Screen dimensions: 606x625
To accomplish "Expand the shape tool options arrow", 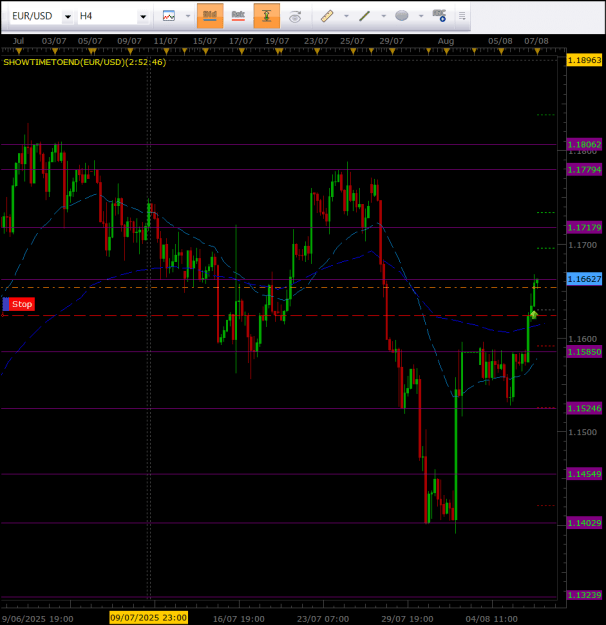I will pos(421,16).
